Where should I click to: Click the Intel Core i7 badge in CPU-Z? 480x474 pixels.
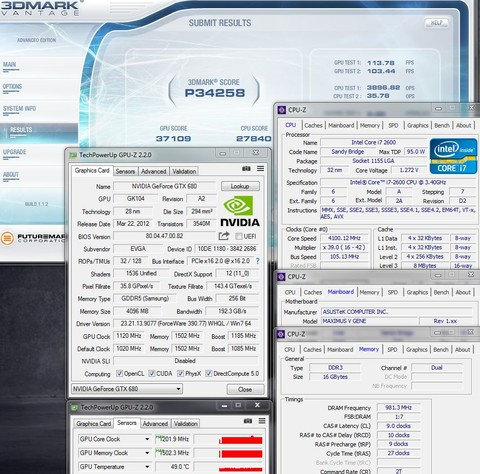click(x=453, y=156)
